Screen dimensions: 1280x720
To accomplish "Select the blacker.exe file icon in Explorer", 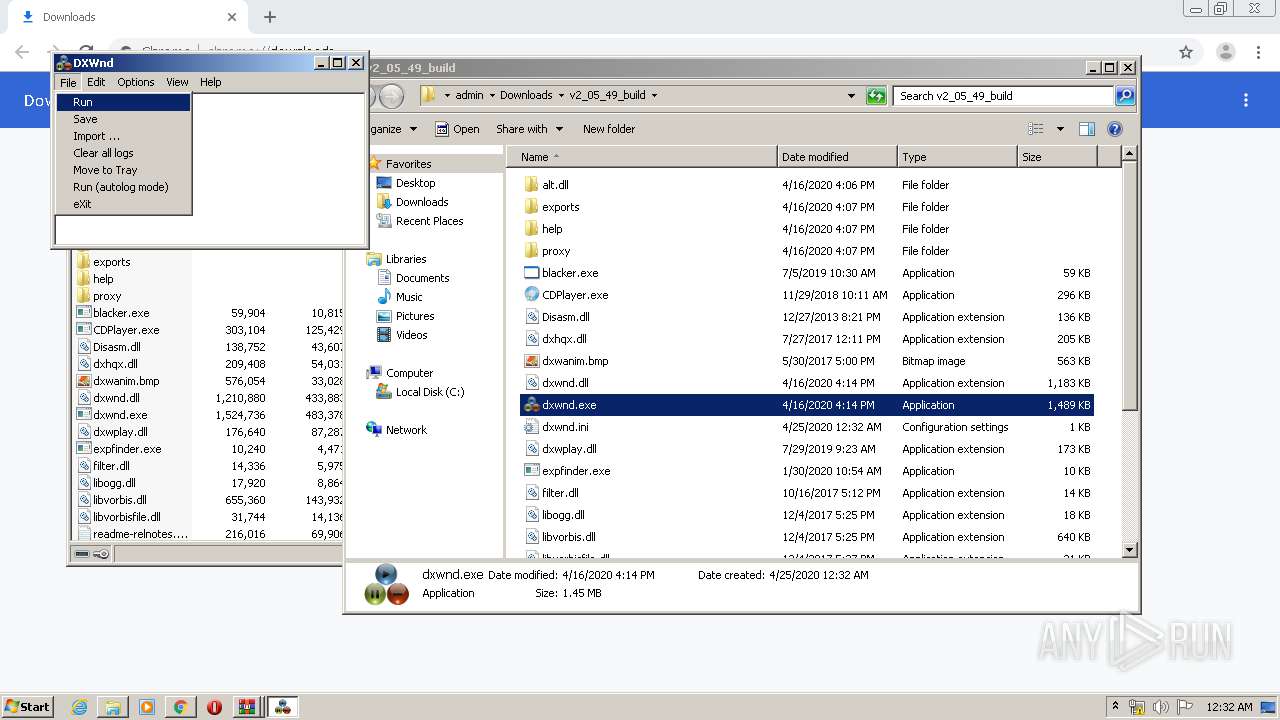I will click(x=532, y=273).
